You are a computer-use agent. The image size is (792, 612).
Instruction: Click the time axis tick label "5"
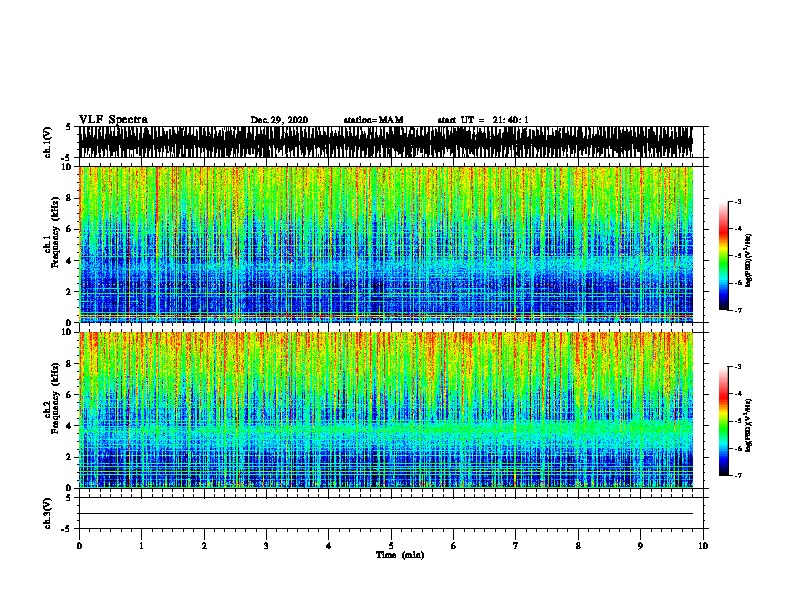point(391,546)
